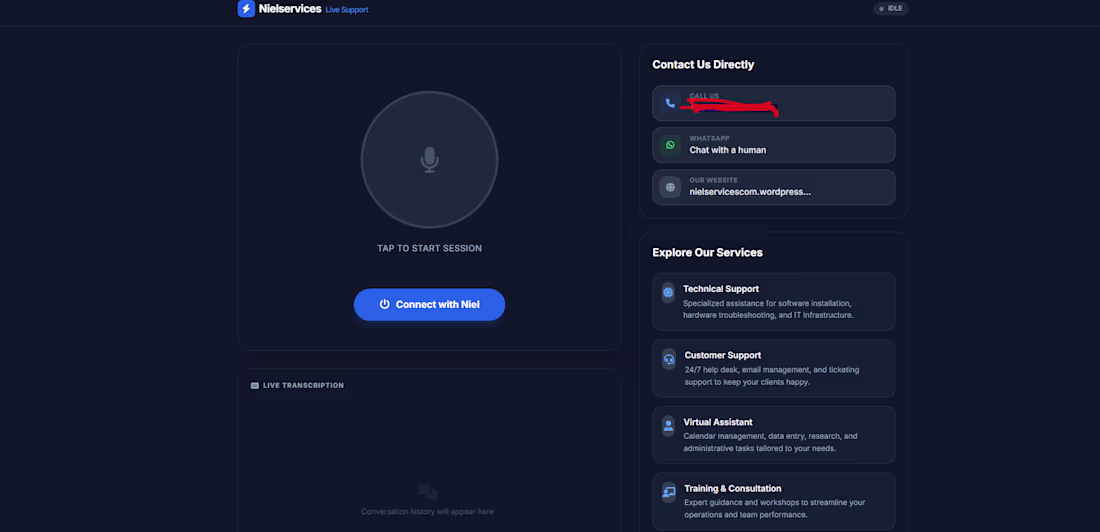This screenshot has height=532, width=1100.
Task: Click the IDLE status badge
Action: (x=891, y=8)
